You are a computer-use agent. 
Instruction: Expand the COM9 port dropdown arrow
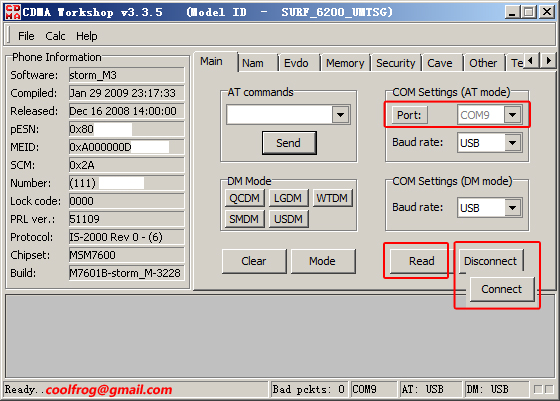(512, 115)
